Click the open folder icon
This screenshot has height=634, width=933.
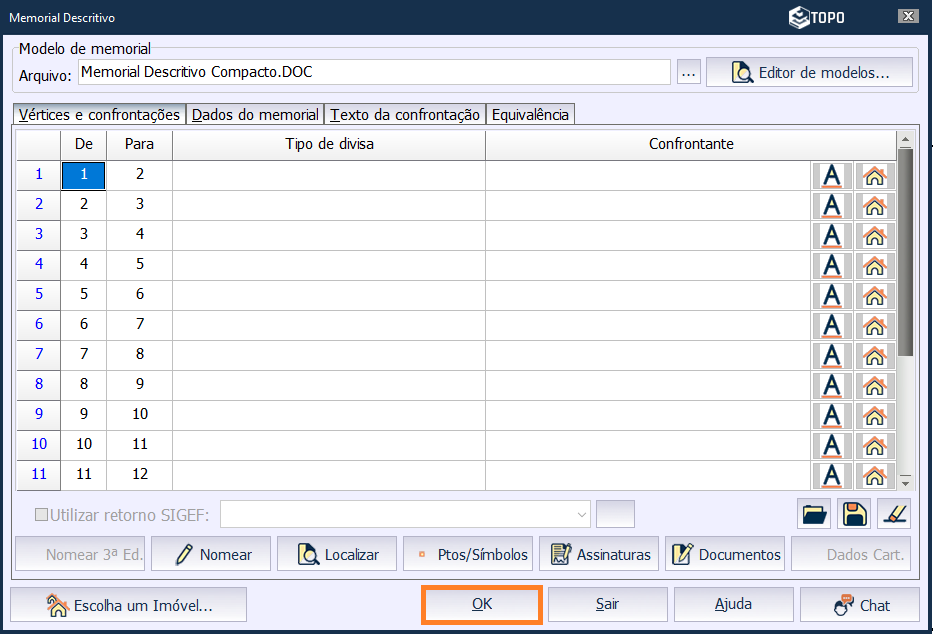click(x=815, y=514)
